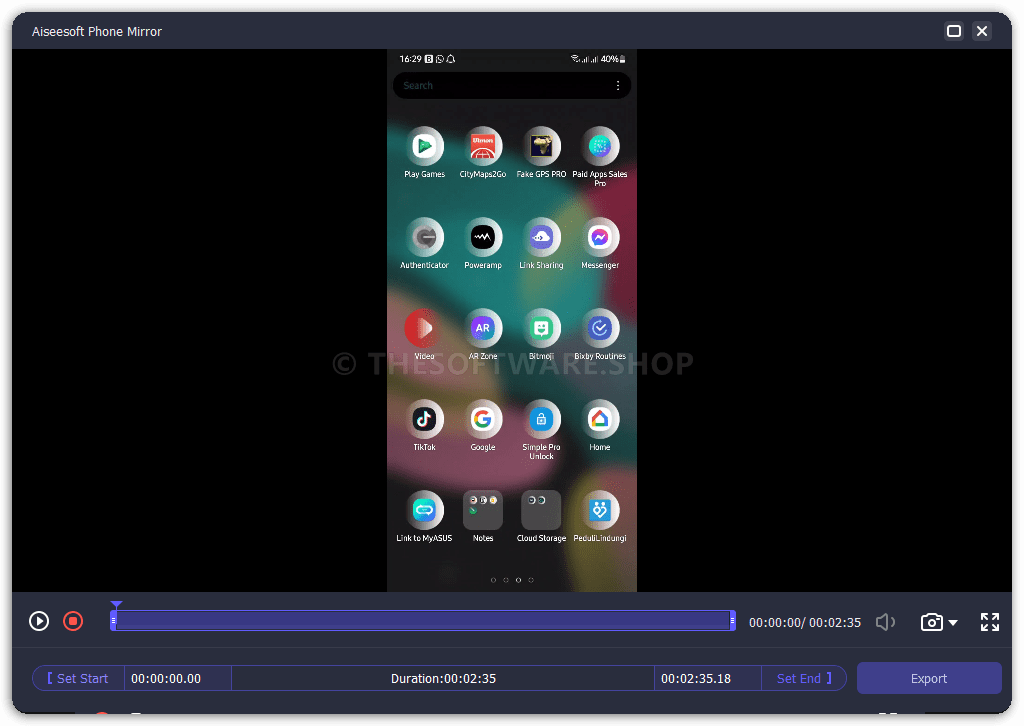Open the CityMaps2Go app icon
Screen dimensions: 1024x726
(483, 147)
